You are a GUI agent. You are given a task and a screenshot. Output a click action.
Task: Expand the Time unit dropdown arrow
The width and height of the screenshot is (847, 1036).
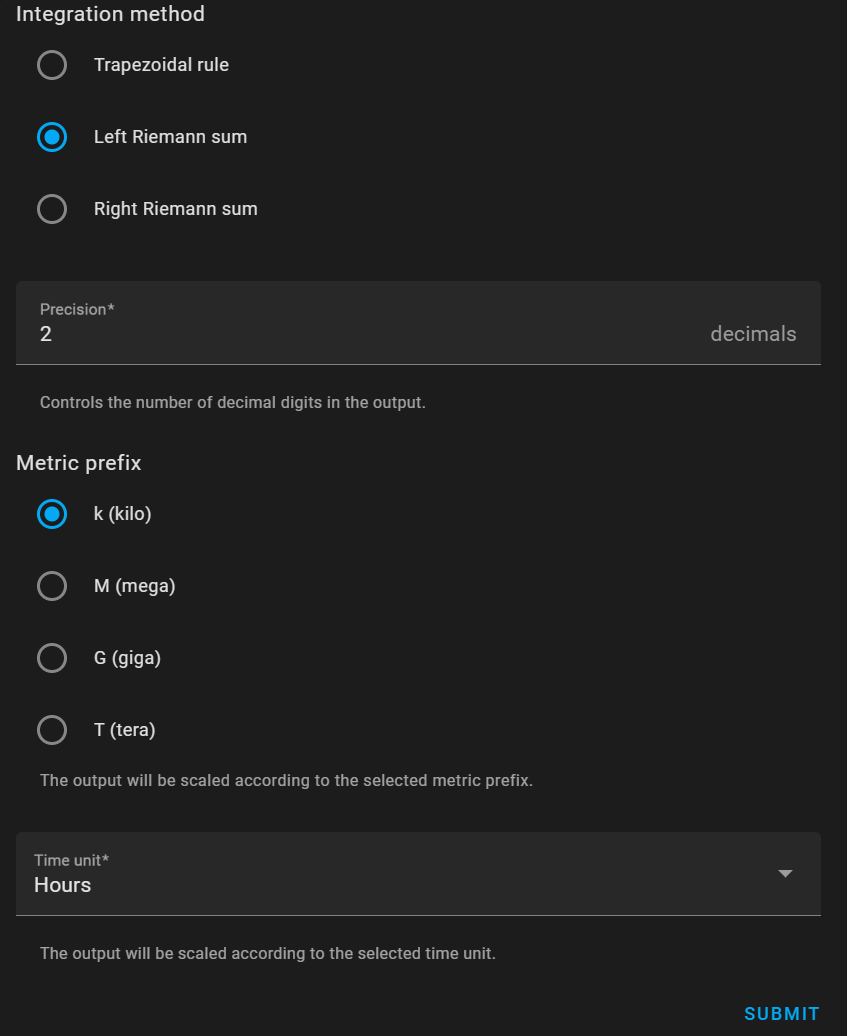click(785, 873)
